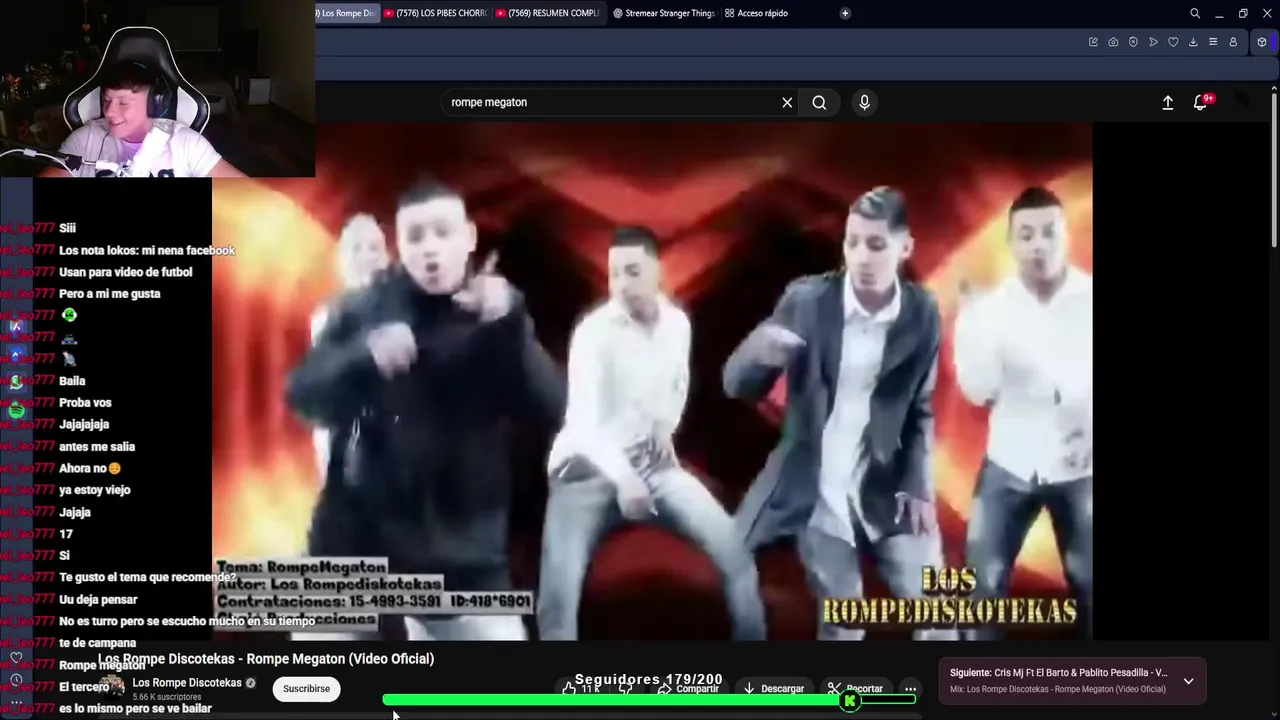The image size is (1280, 720).
Task: Open the extensions cube icon
Action: point(1262,42)
